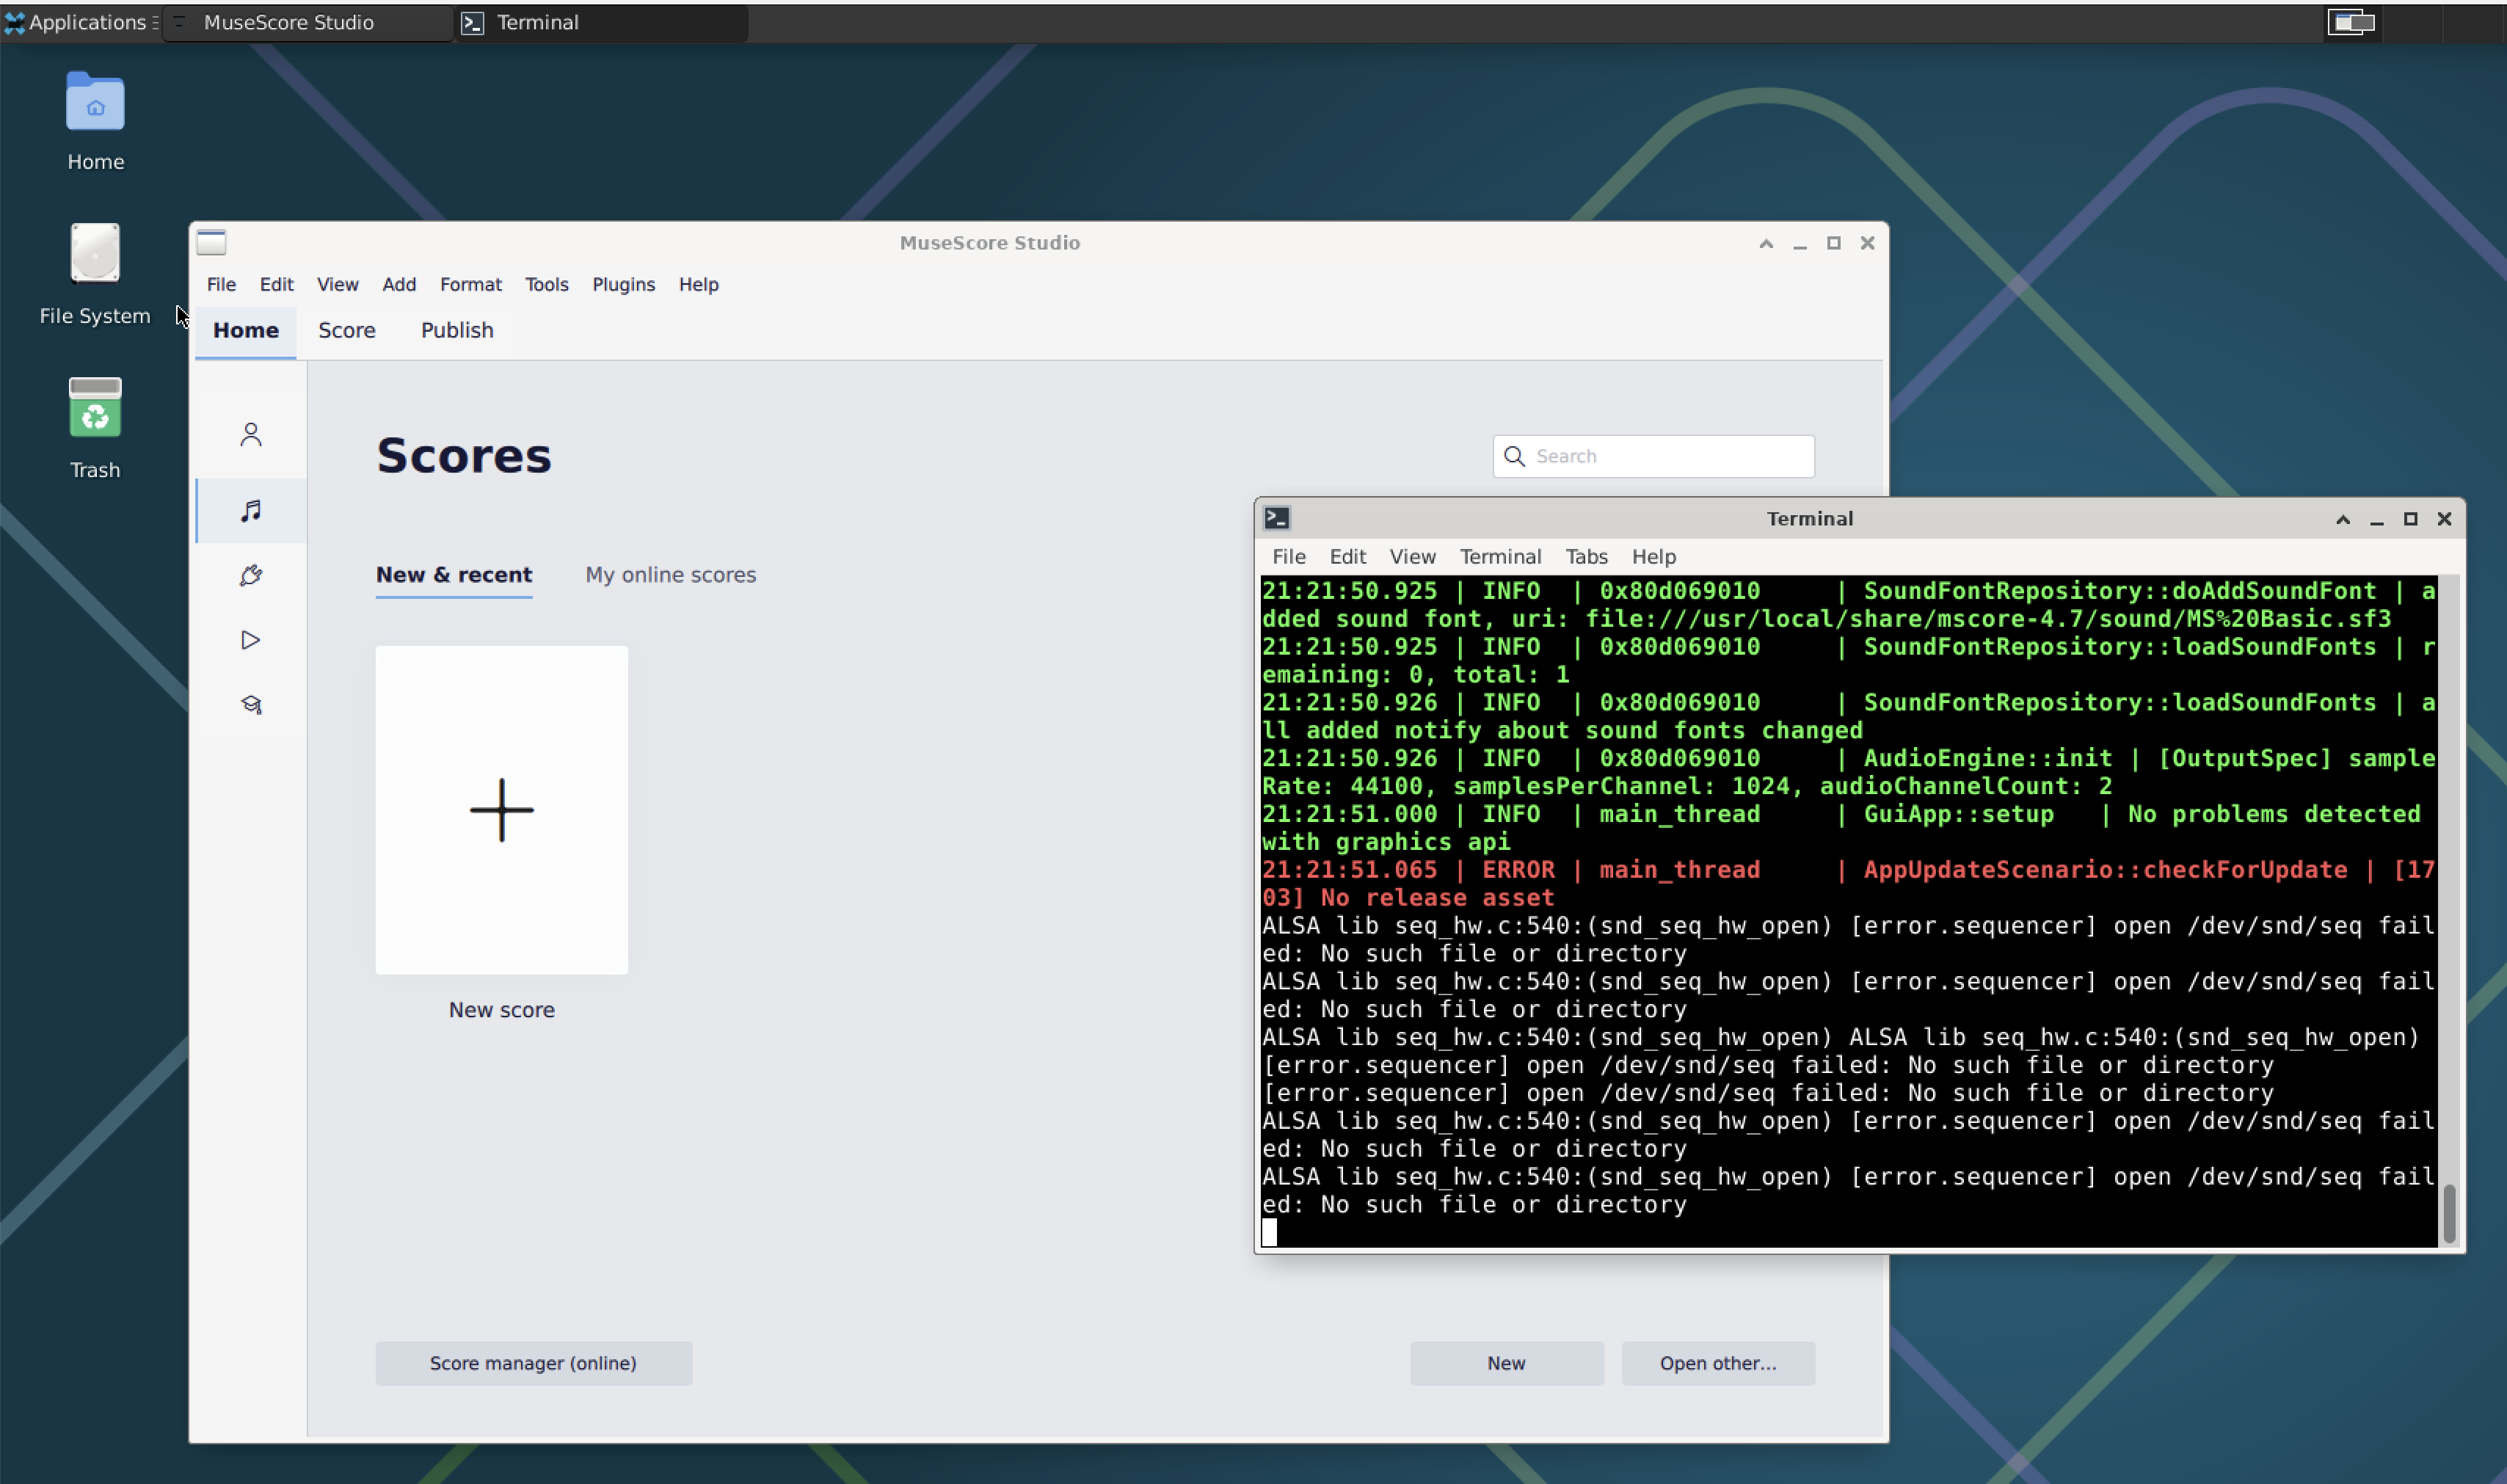Click the MuseScore window menu icon in titlebar
This screenshot has width=2507, height=1484.
click(211, 243)
